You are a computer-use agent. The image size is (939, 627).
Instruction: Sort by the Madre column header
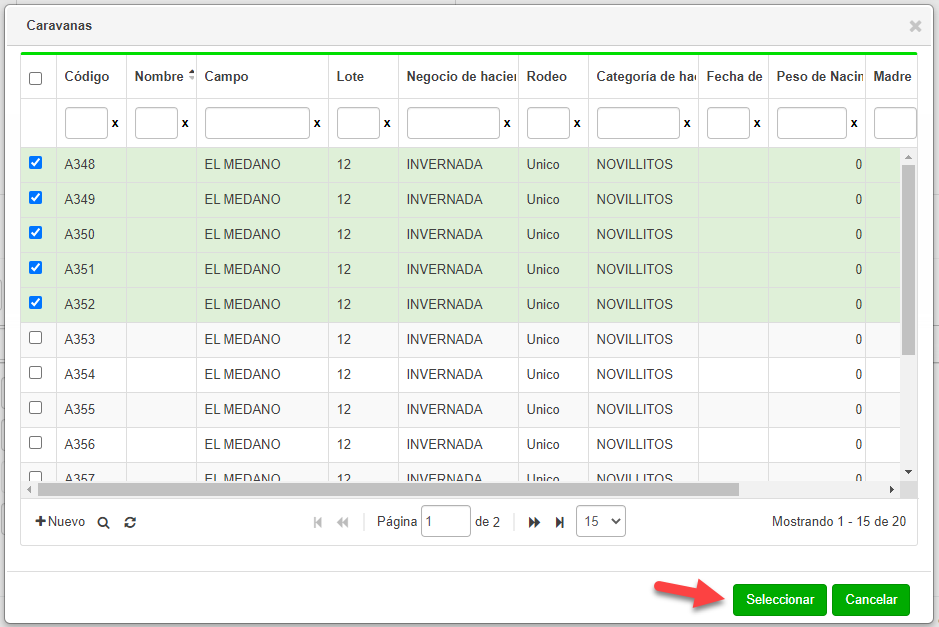pyautogui.click(x=892, y=77)
